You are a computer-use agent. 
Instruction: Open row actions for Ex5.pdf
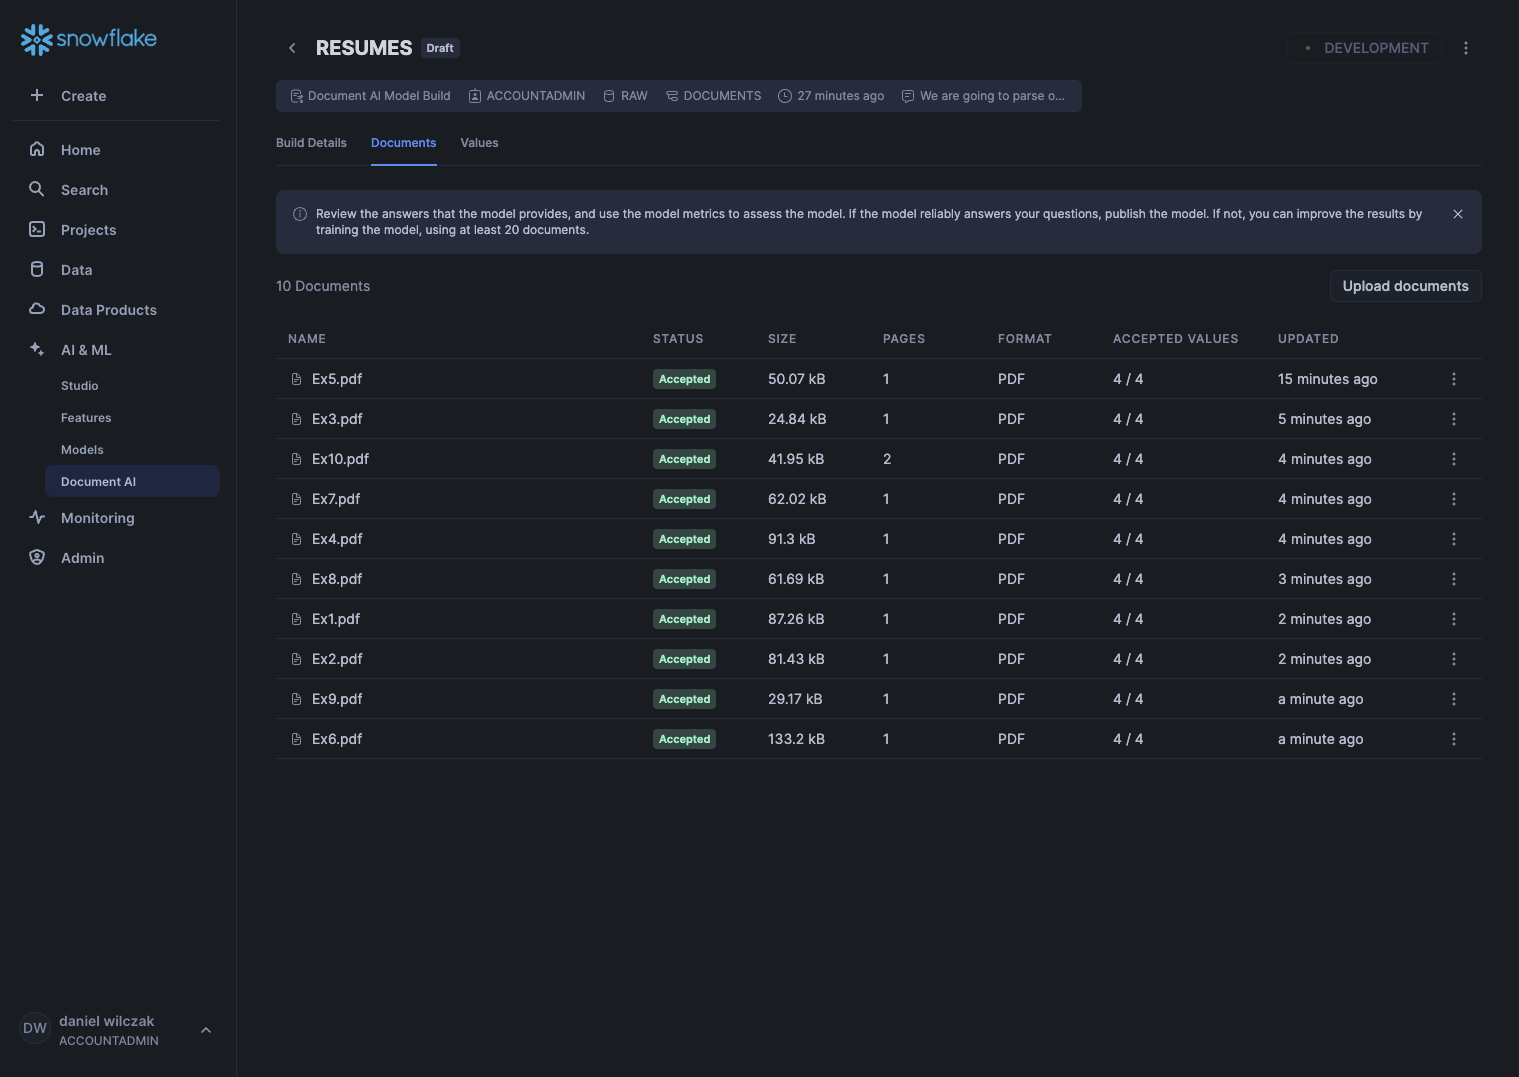tap(1454, 379)
